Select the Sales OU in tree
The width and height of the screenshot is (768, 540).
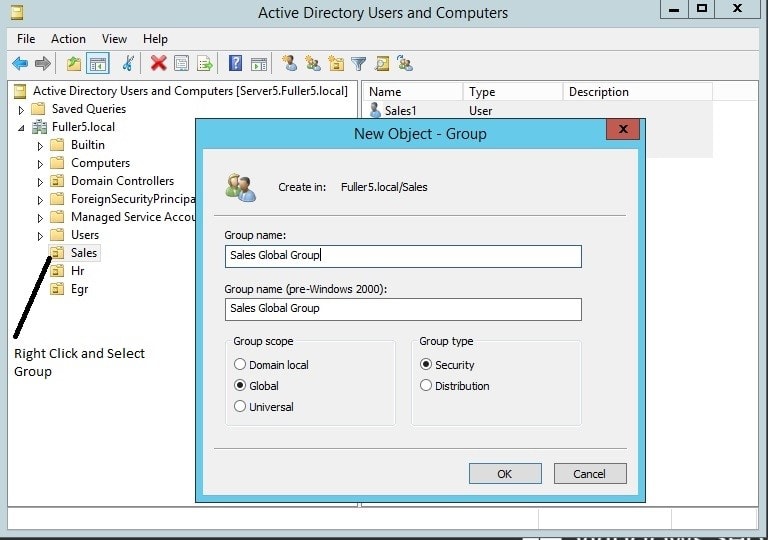coord(84,253)
